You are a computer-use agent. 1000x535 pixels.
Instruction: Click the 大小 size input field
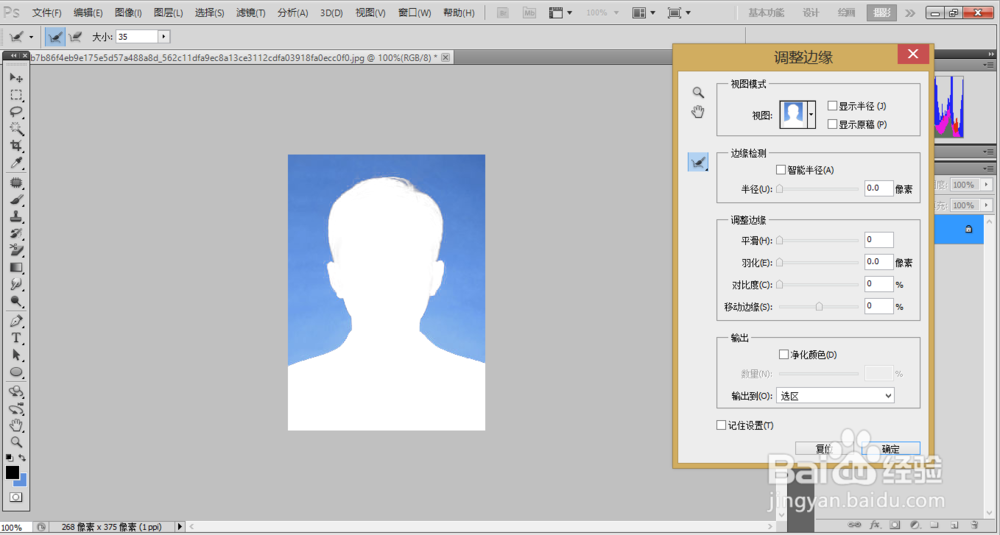pyautogui.click(x=136, y=37)
